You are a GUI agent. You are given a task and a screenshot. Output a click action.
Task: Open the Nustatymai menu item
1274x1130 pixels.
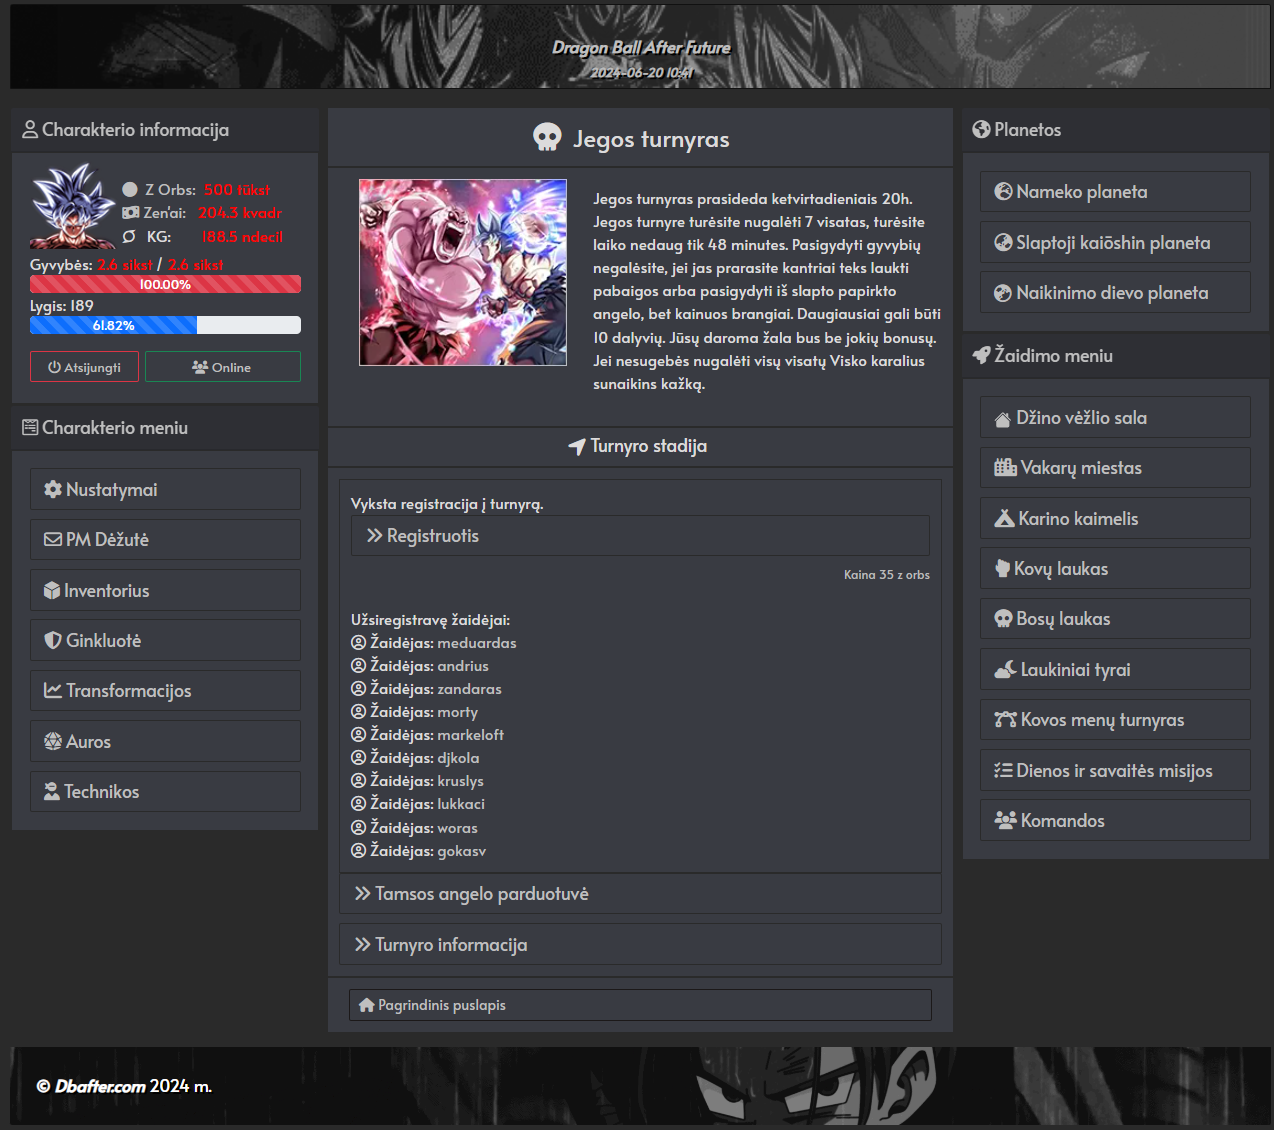click(165, 490)
